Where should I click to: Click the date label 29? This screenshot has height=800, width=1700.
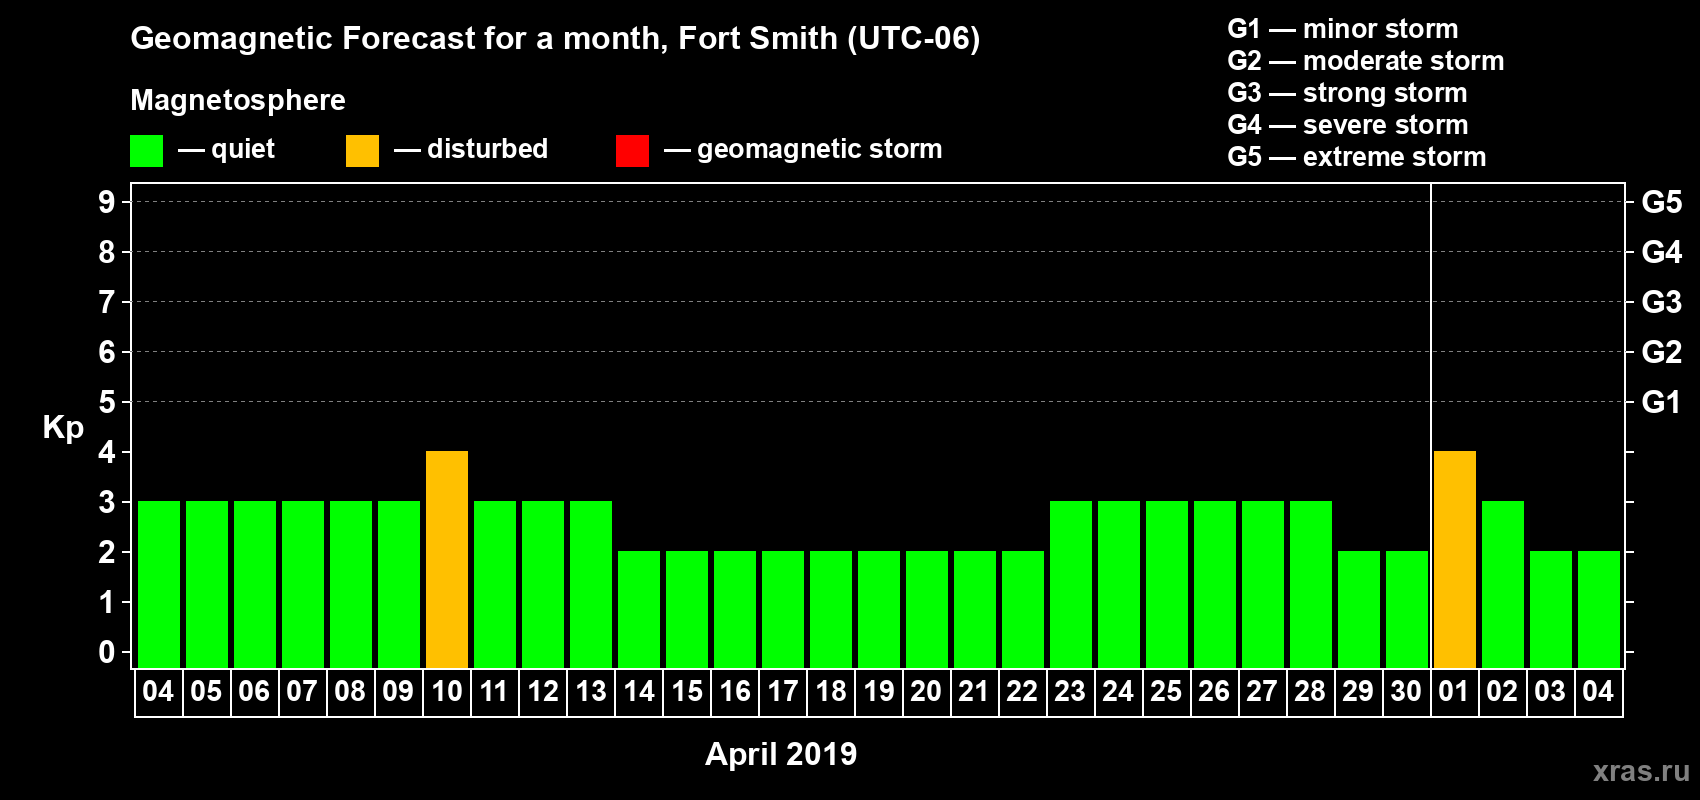[1358, 692]
